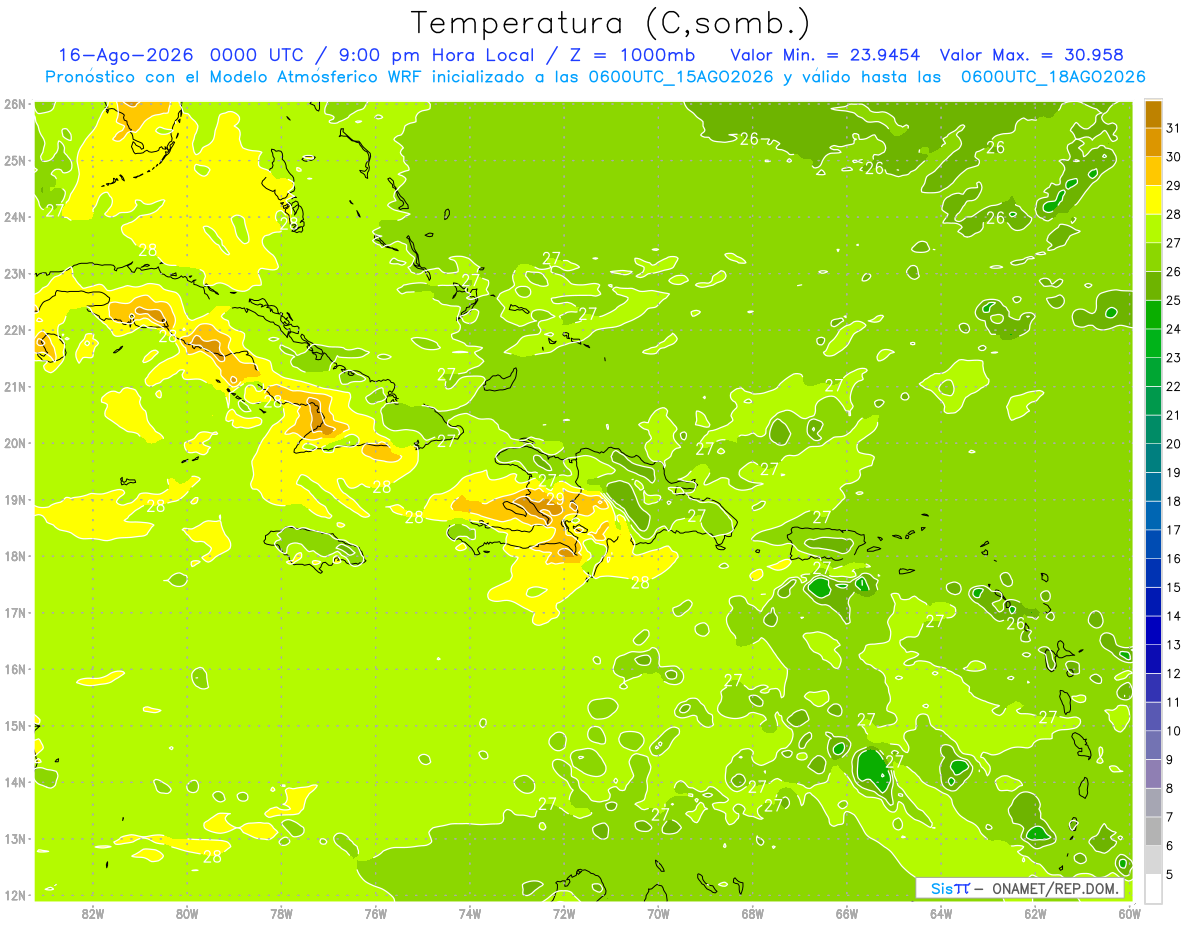Select the olive-green swatch between 25 and 26
Image resolution: width=1200 pixels, height=927 pixels.
(1153, 286)
